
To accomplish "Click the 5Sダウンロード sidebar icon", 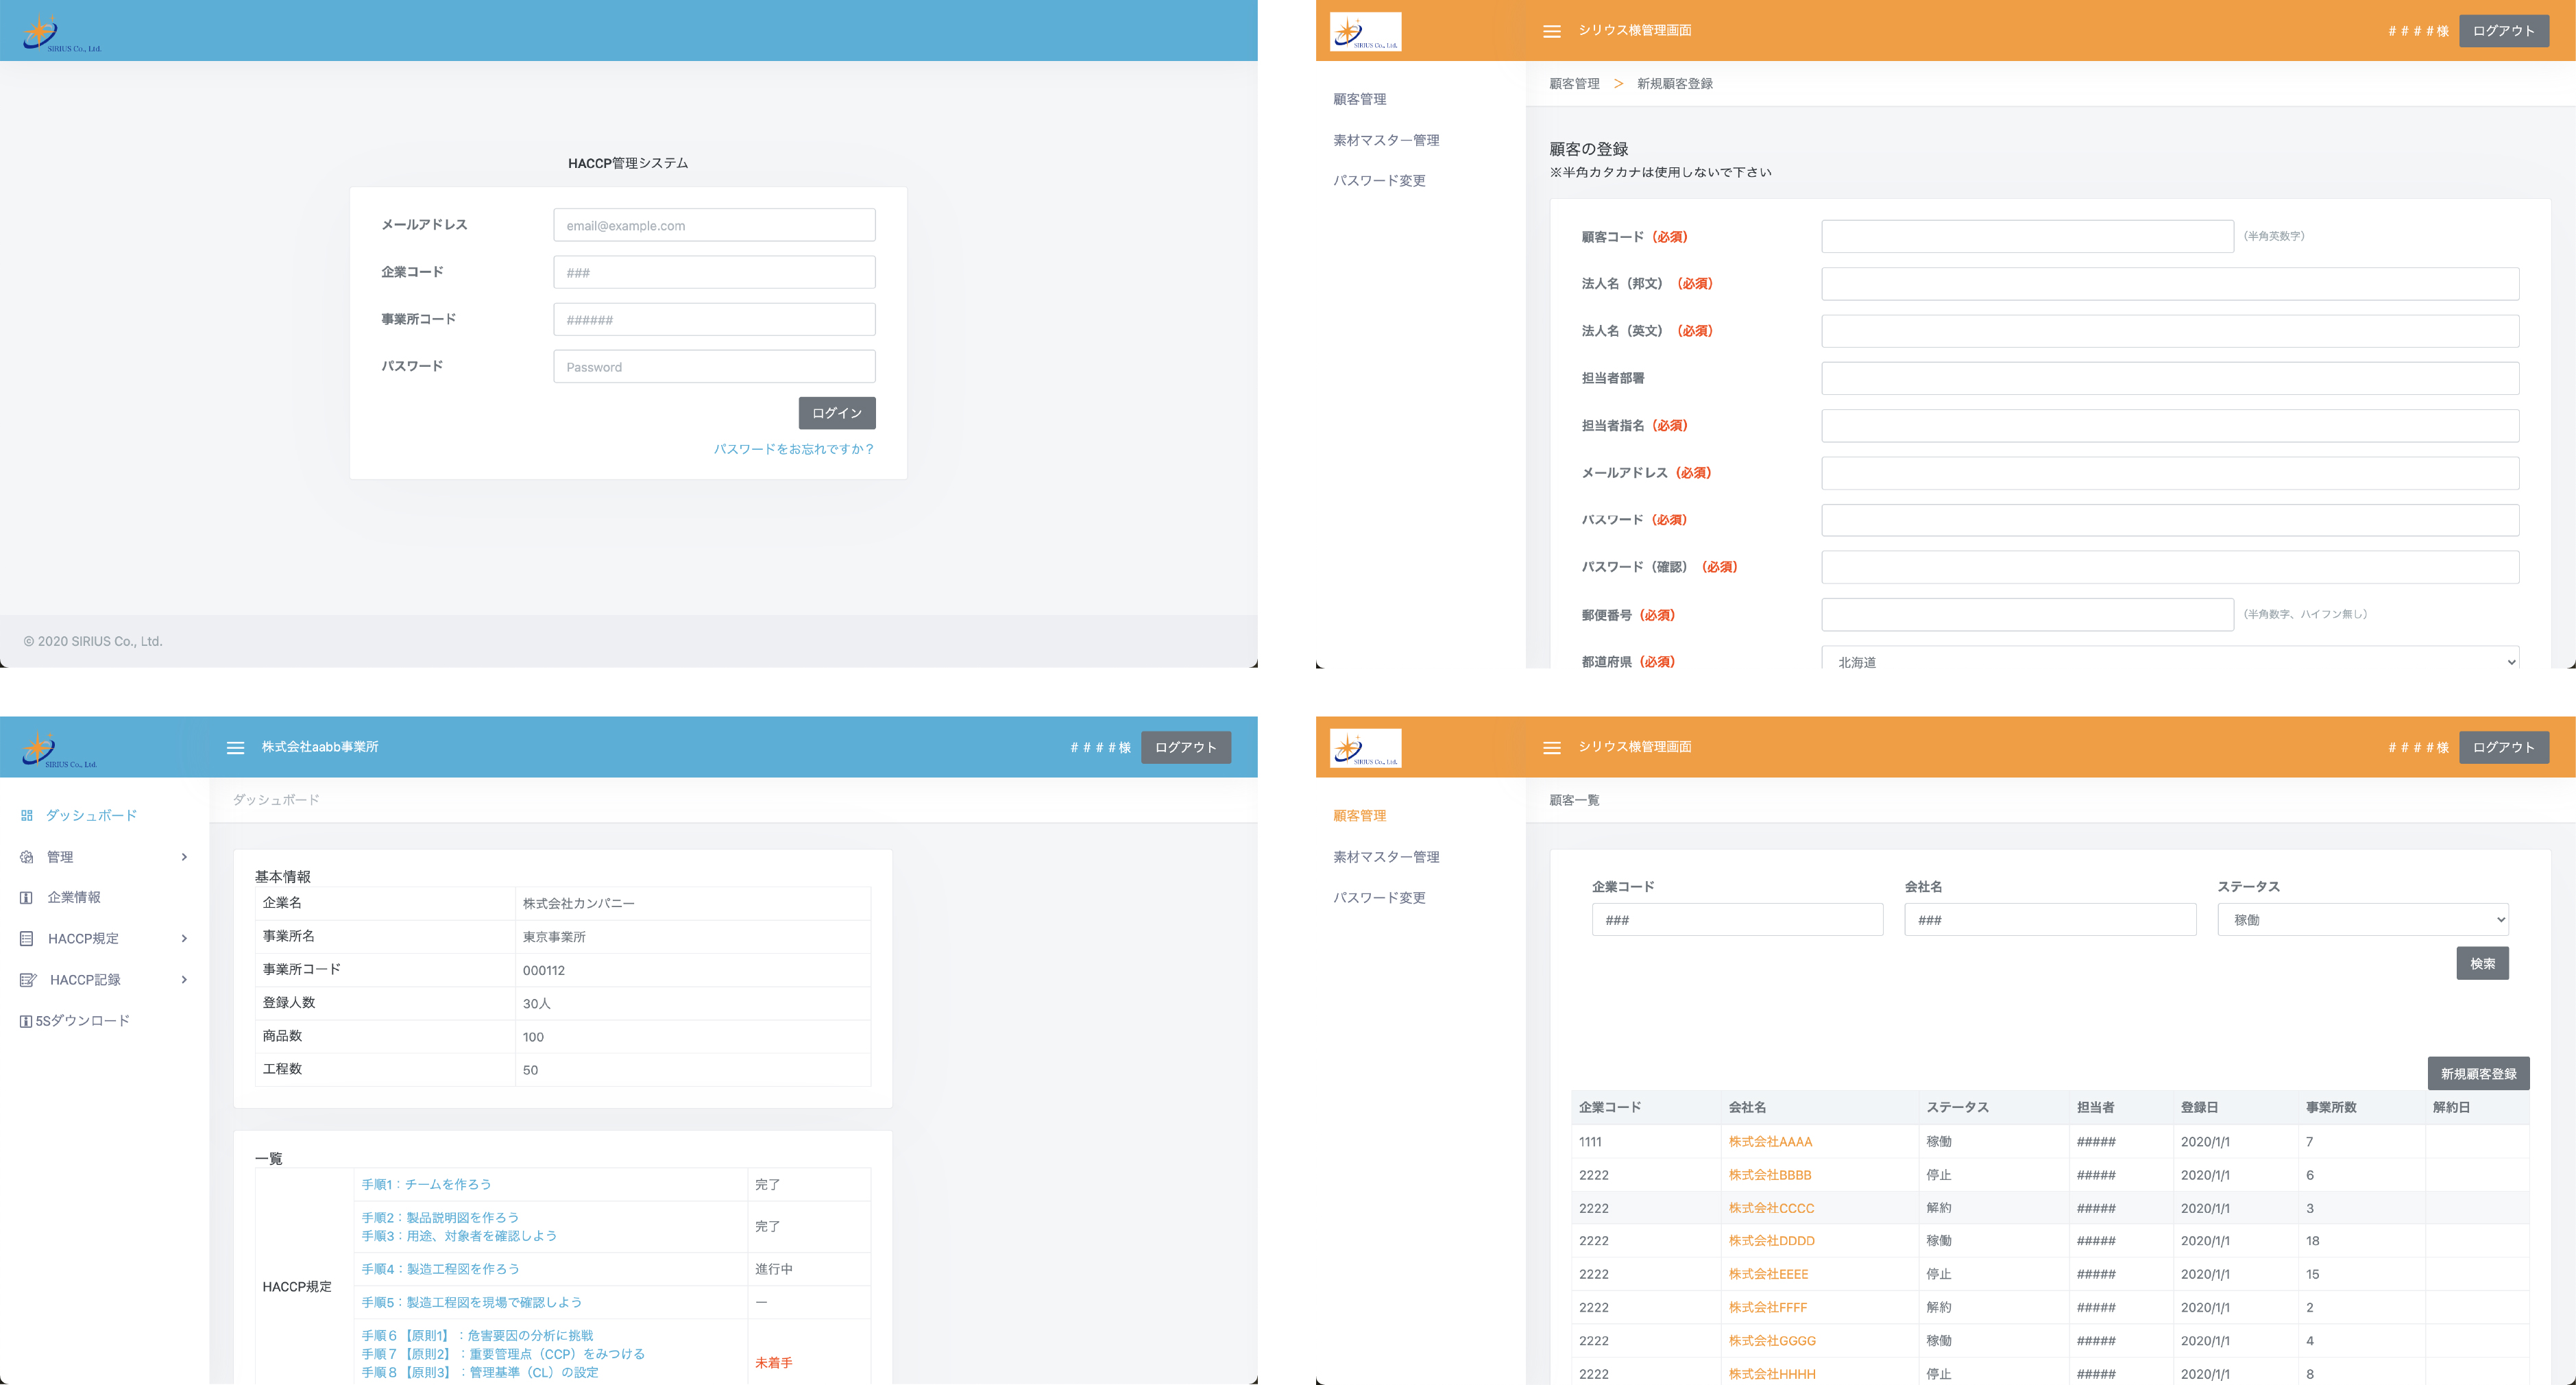I will pyautogui.click(x=26, y=1021).
